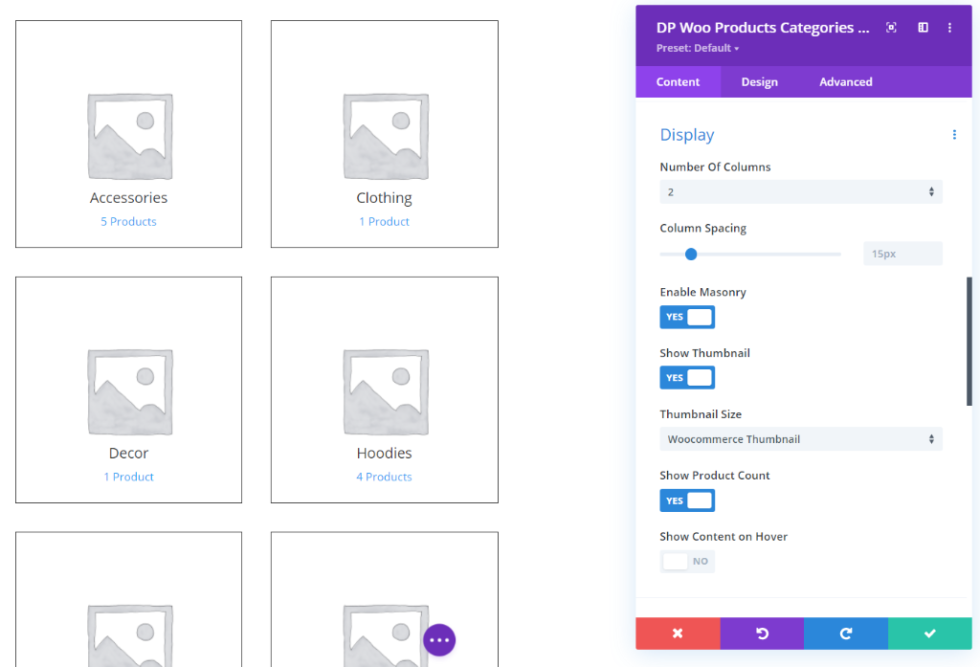This screenshot has width=980, height=667.
Task: Open the Number Of Columns dropdown
Action: tap(800, 191)
